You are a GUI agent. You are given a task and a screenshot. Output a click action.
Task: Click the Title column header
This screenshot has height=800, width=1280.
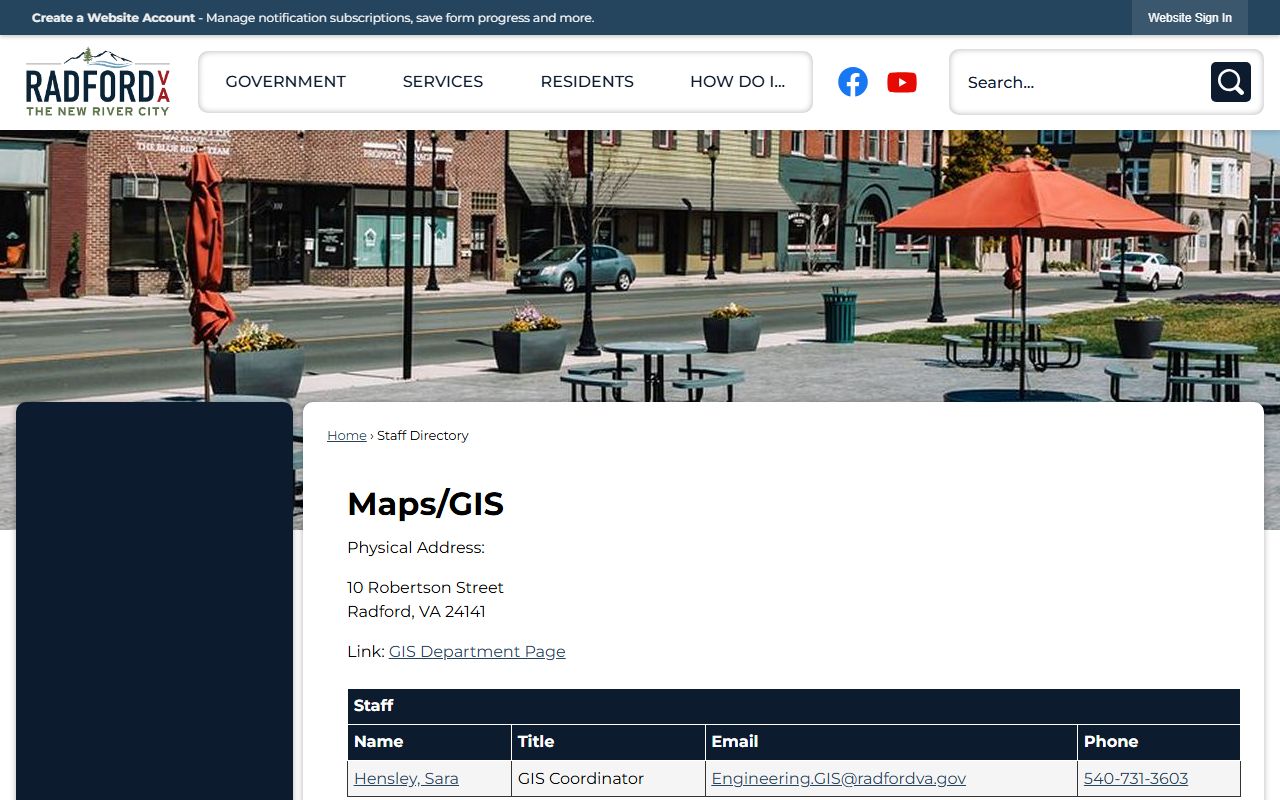coord(608,742)
